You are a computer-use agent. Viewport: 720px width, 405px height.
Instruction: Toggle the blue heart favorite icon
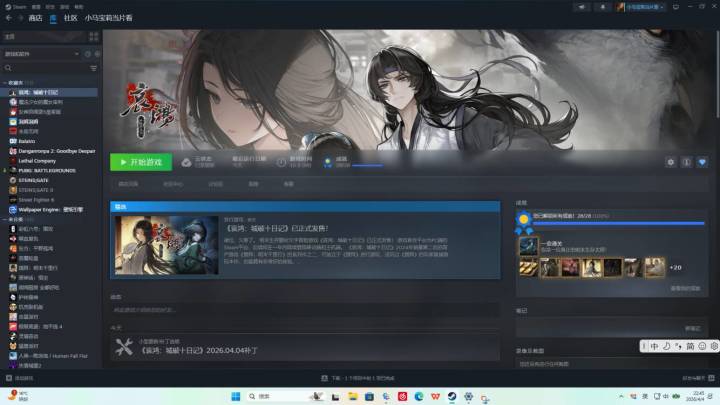click(x=702, y=162)
